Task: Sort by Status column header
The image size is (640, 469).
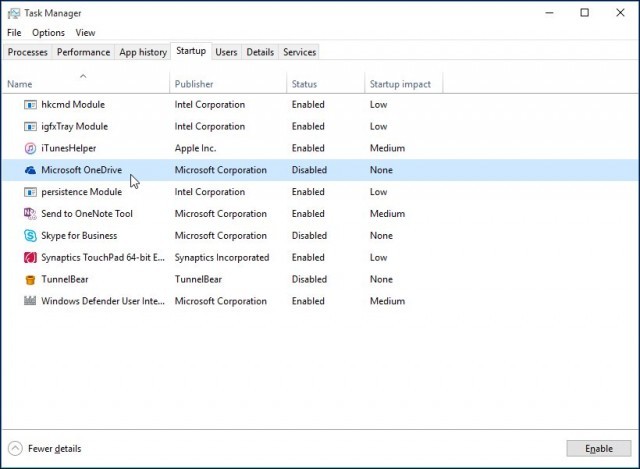Action: tap(304, 84)
